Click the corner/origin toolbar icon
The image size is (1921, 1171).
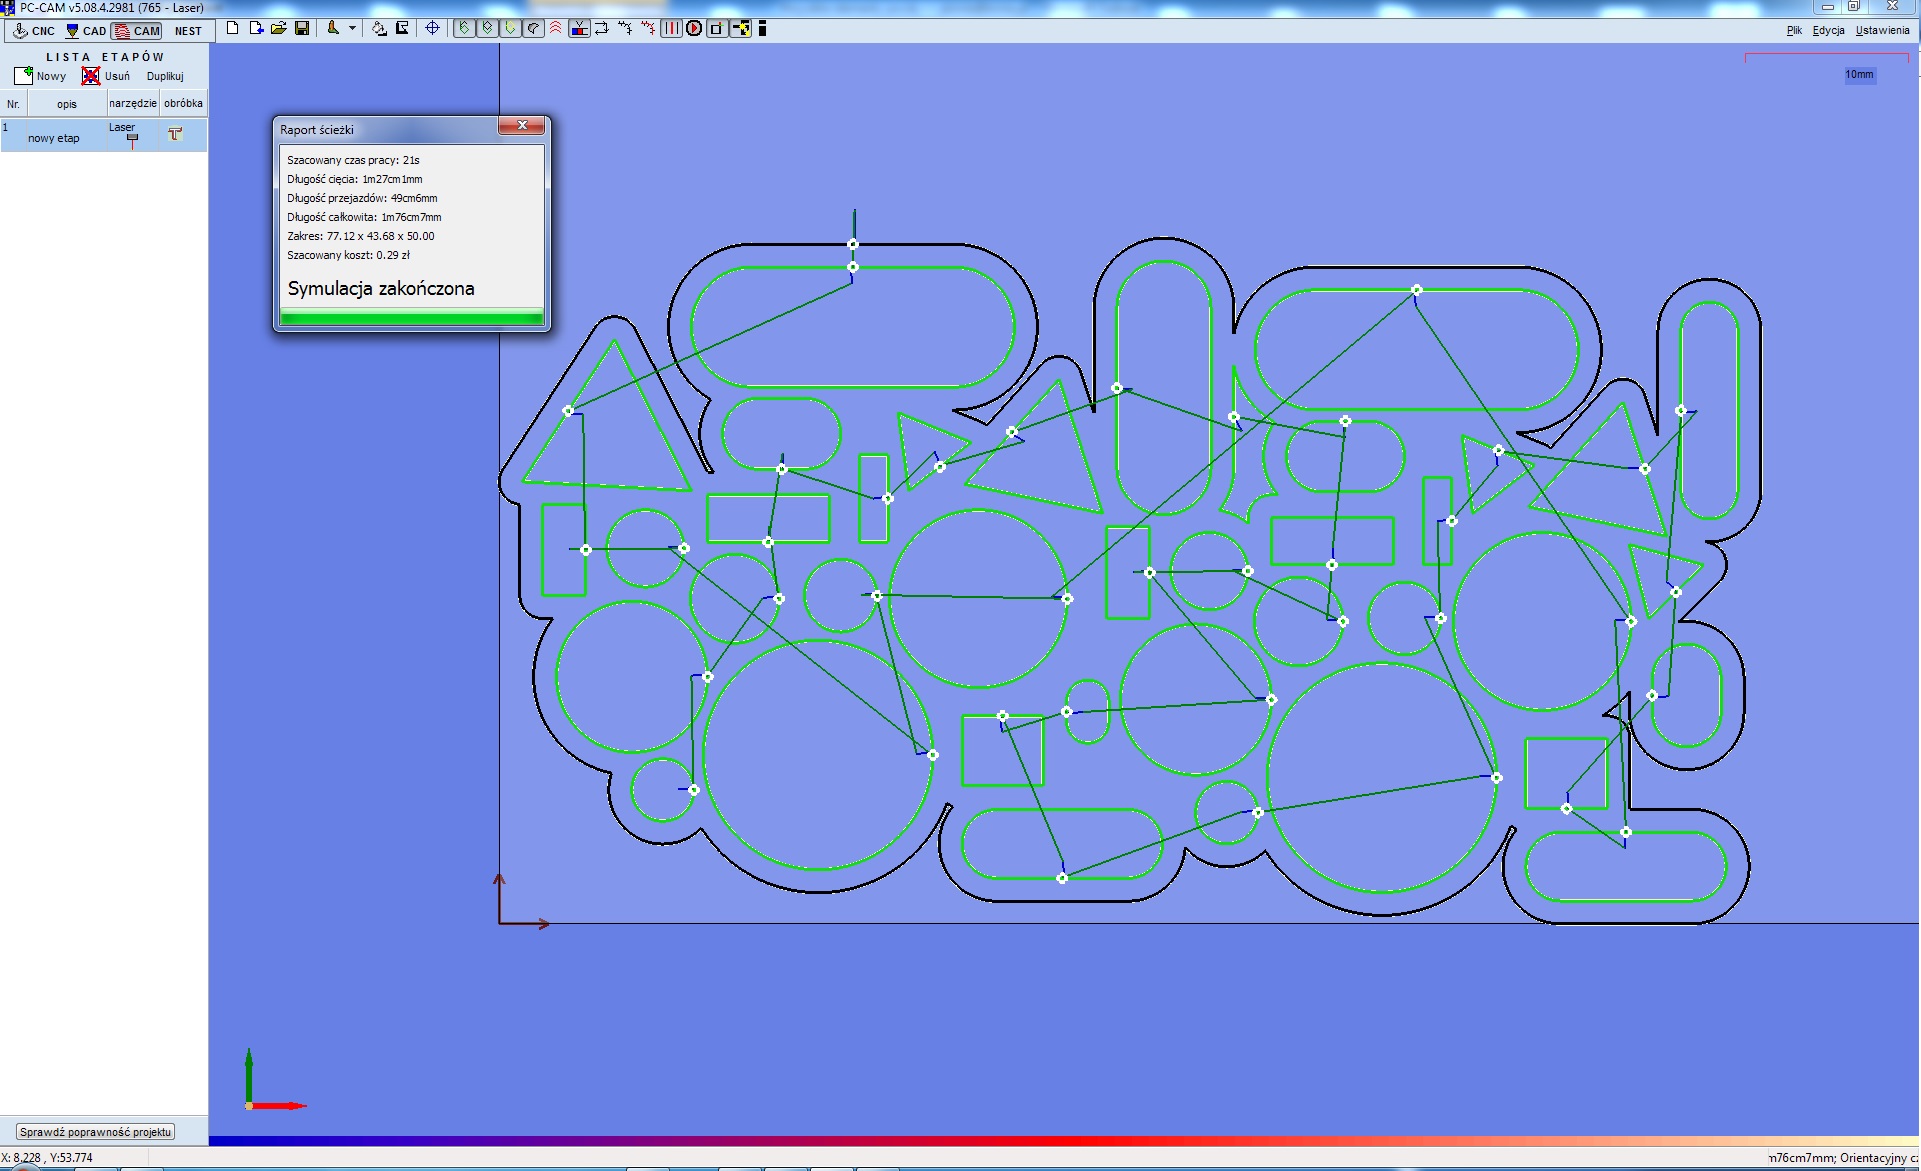(402, 29)
